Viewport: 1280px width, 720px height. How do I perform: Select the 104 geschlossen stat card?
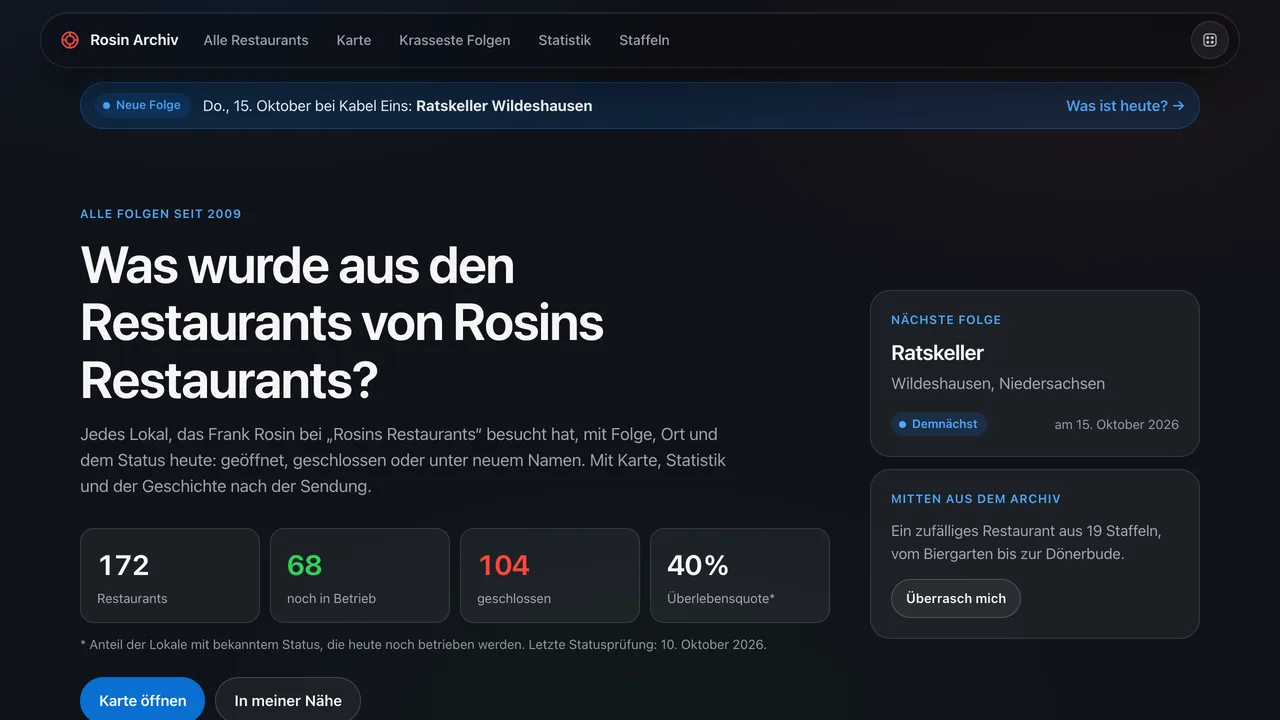[x=550, y=576]
